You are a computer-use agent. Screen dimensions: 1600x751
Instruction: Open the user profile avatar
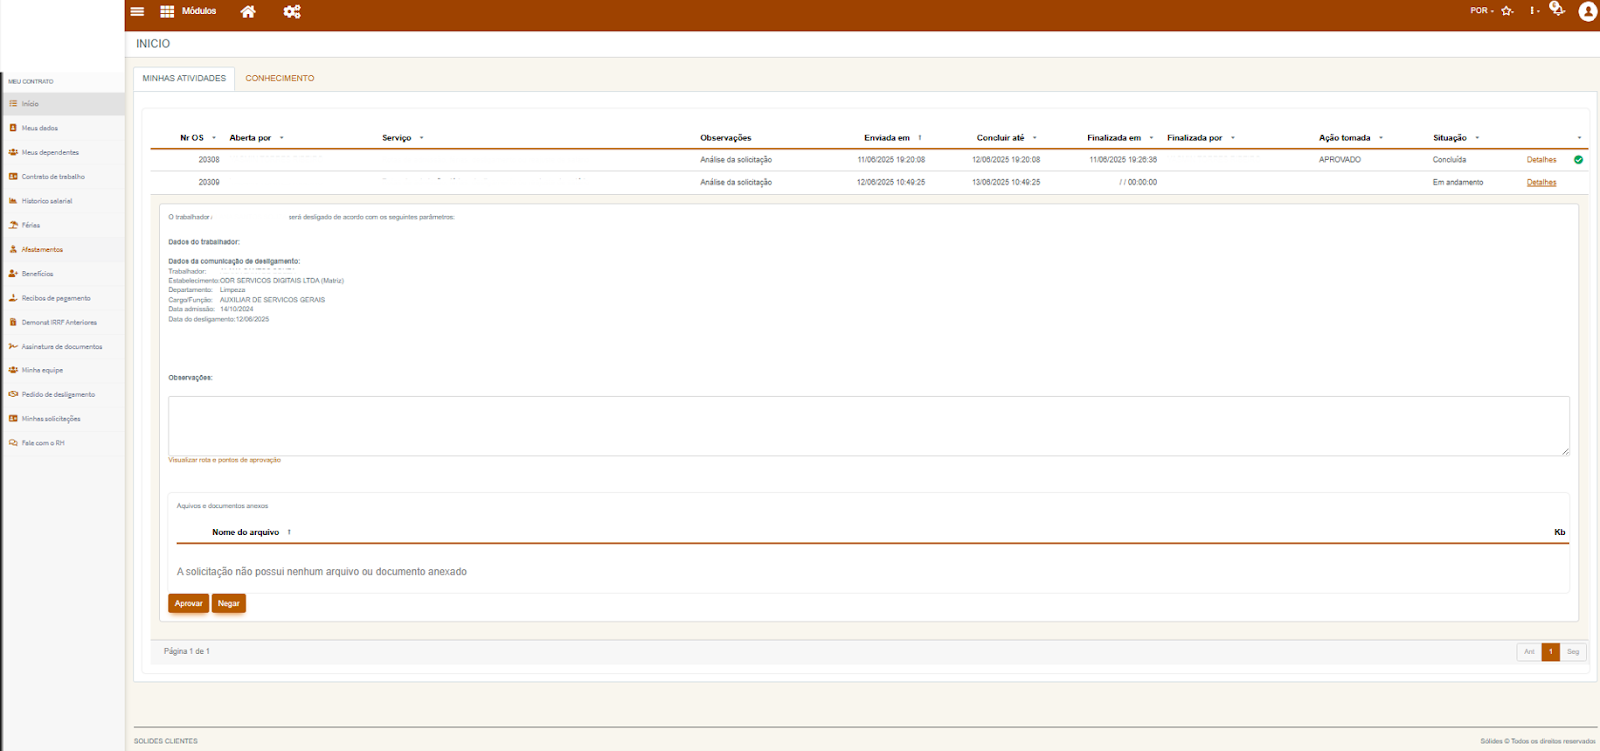coord(1587,11)
